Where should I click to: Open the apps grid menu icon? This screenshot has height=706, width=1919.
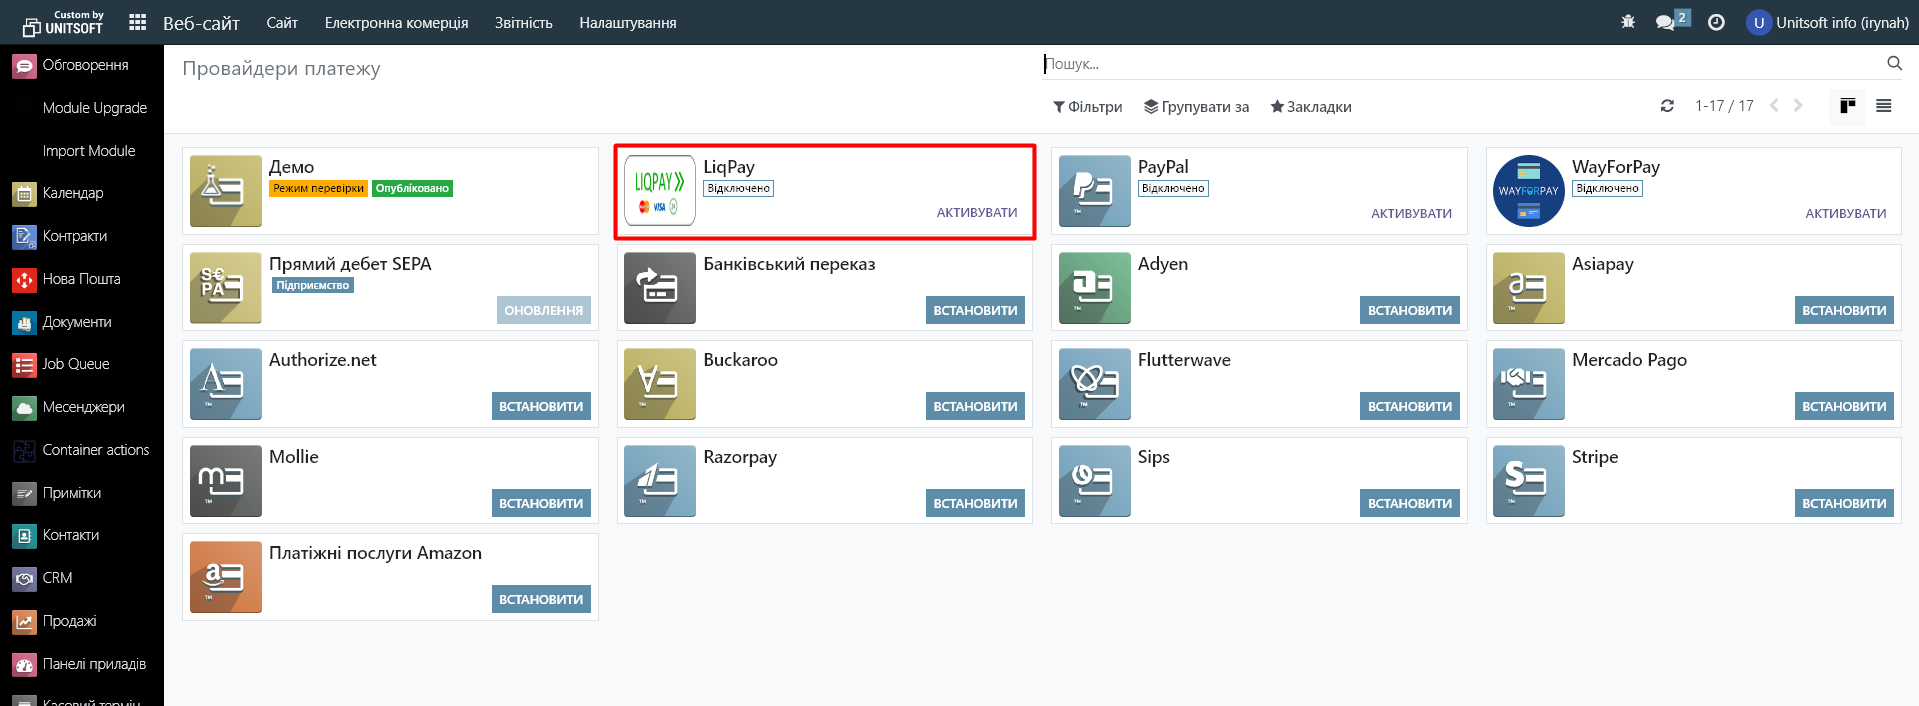138,22
